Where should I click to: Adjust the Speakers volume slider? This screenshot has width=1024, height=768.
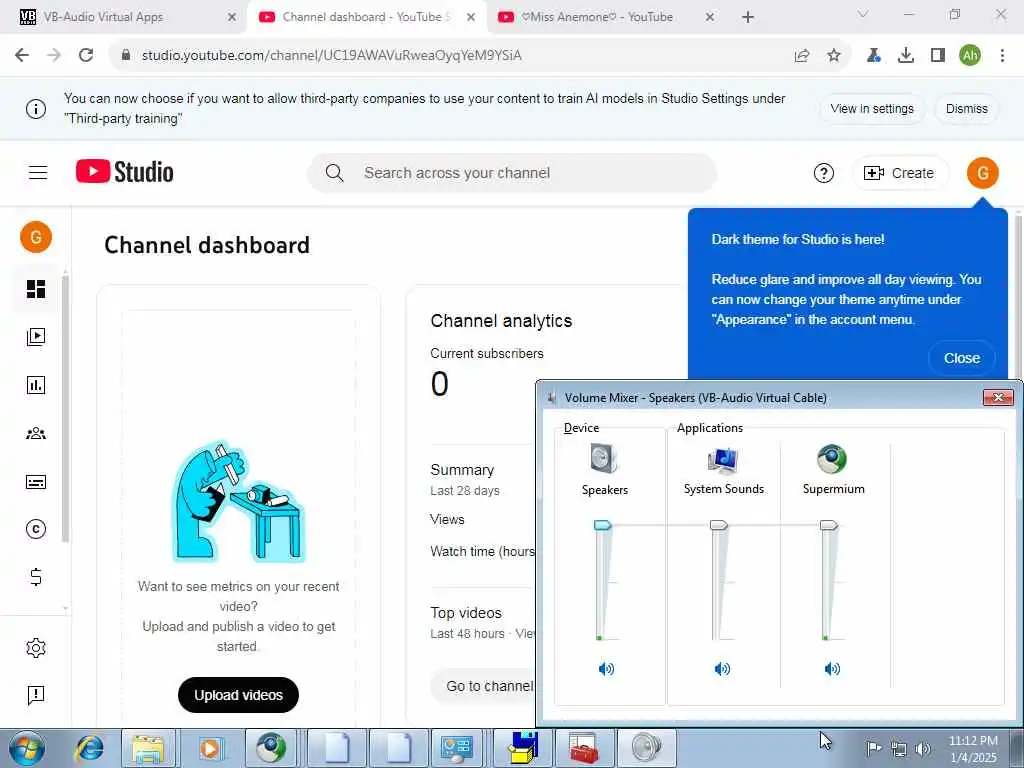pos(602,525)
